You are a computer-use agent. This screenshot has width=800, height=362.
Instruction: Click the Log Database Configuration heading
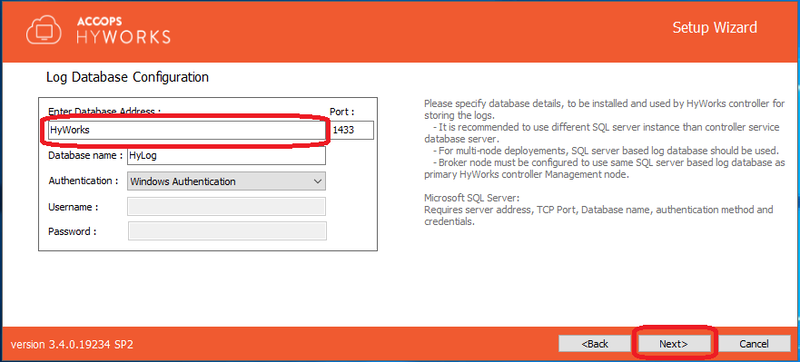click(127, 77)
